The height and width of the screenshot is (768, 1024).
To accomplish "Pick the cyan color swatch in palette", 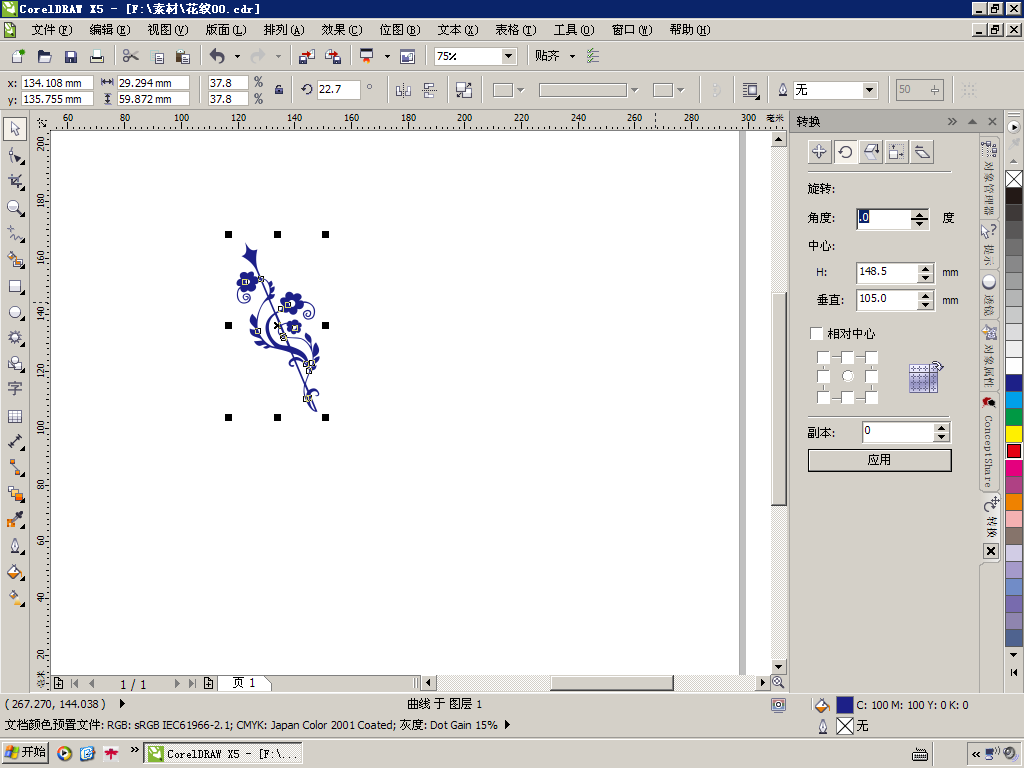I will 1014,400.
